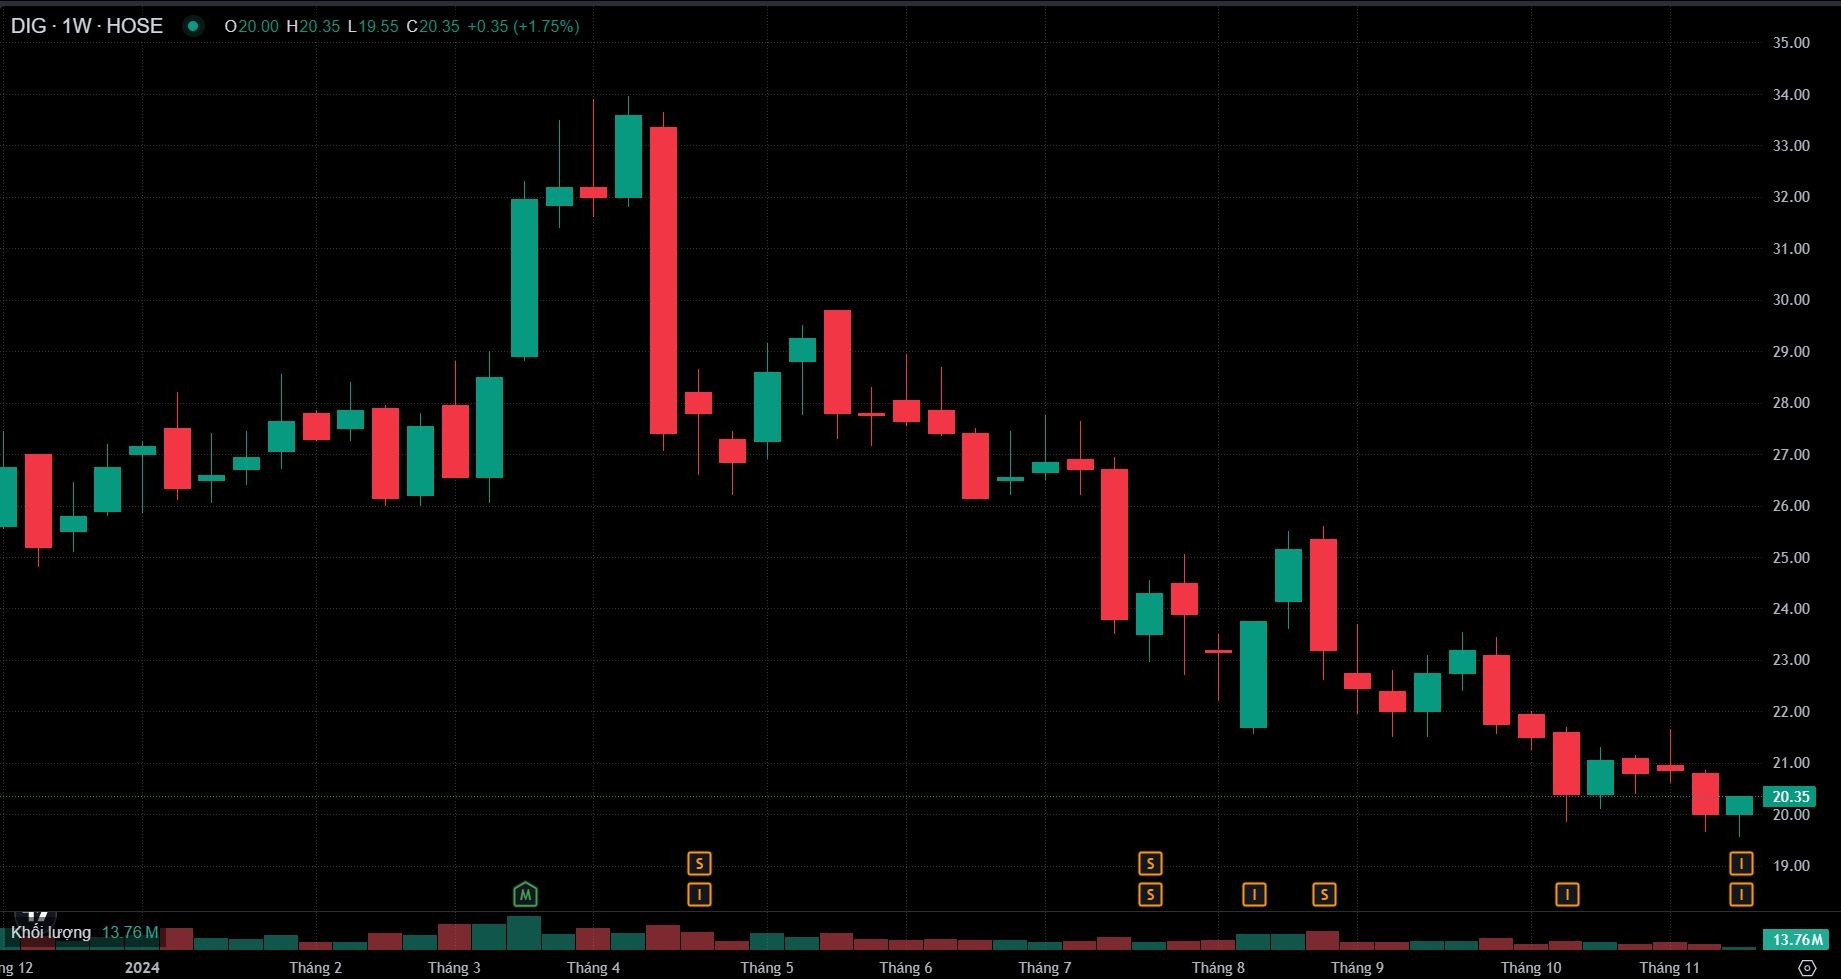
Task: Select the Khối lượng volume indicator label
Action: click(51, 932)
